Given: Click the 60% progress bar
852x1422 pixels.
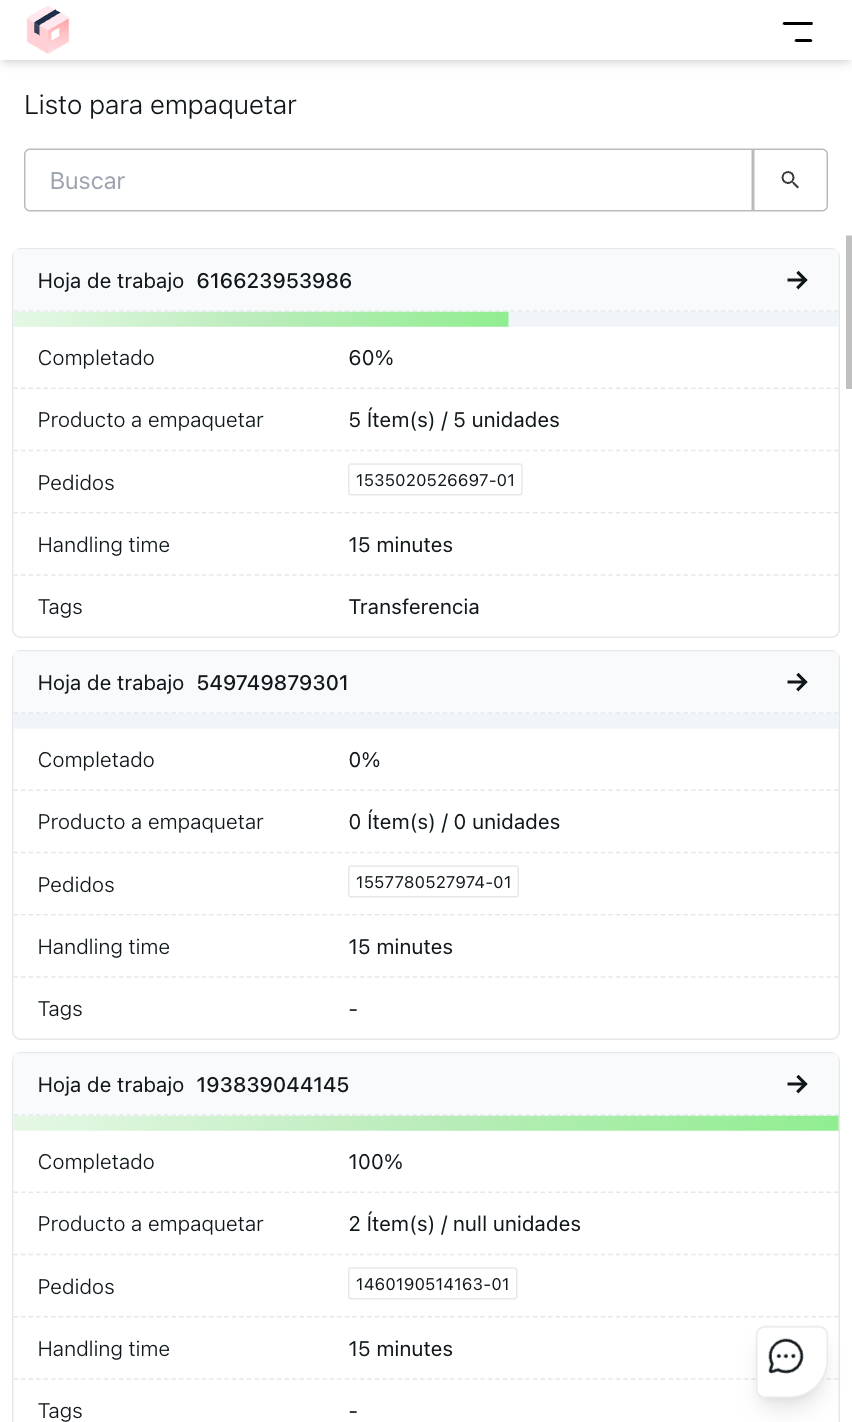Looking at the screenshot, I should (x=260, y=318).
